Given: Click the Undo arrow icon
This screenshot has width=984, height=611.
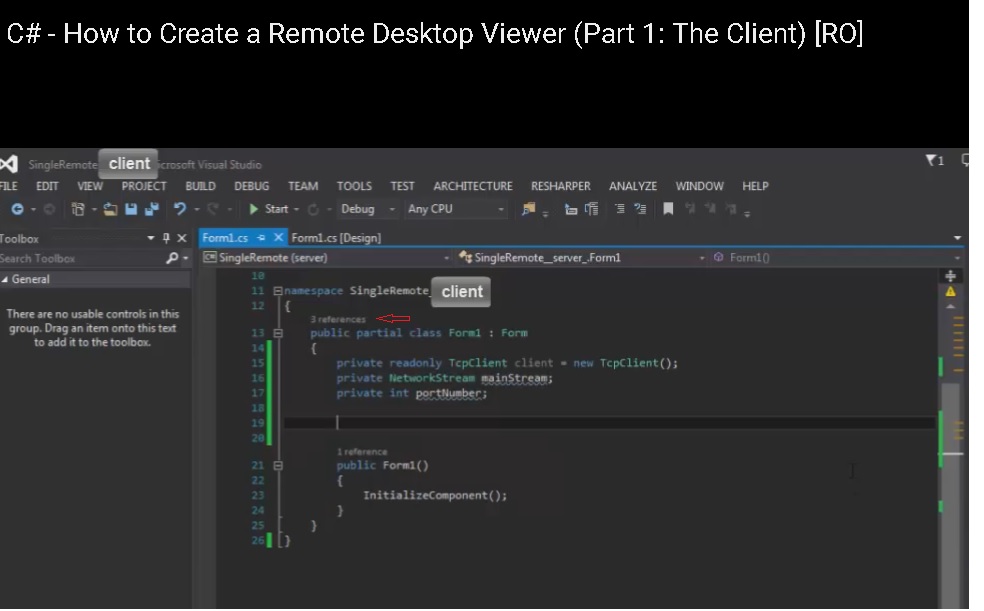Looking at the screenshot, I should coord(180,209).
